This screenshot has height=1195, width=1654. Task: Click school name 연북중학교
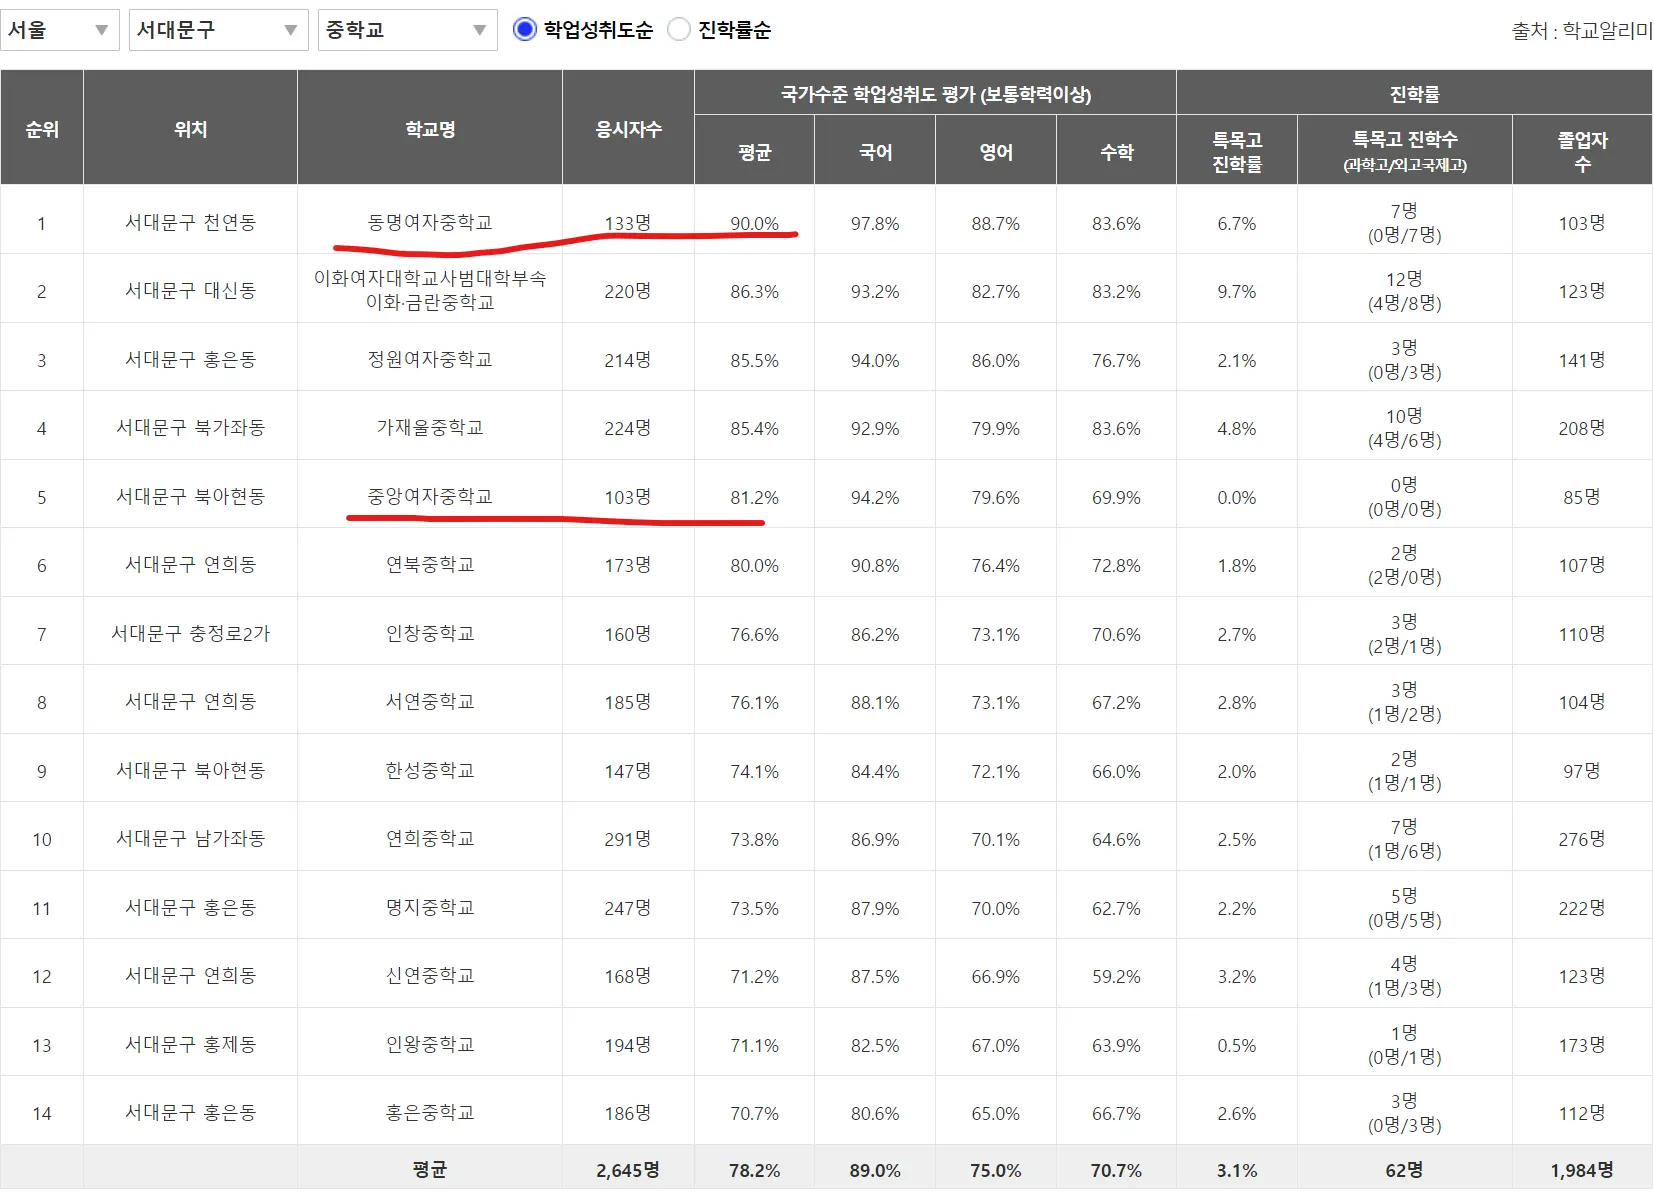(x=430, y=564)
